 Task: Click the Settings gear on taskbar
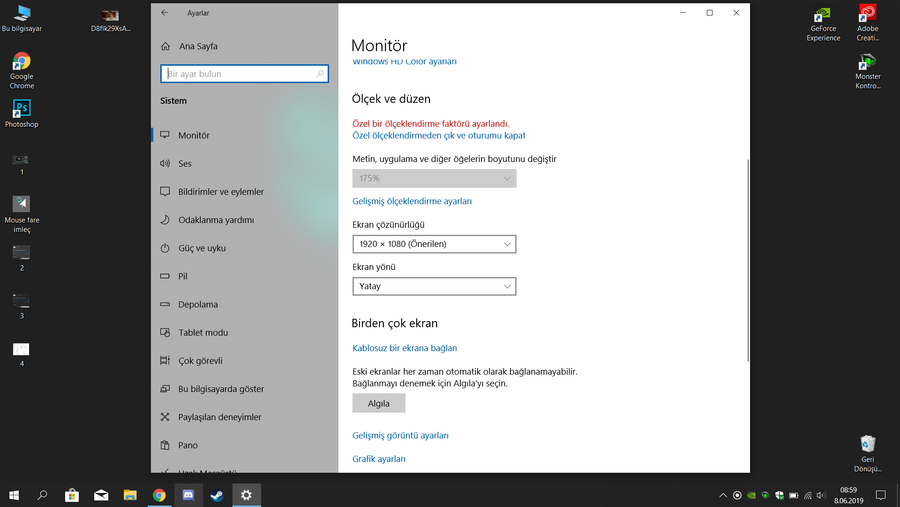coord(246,495)
